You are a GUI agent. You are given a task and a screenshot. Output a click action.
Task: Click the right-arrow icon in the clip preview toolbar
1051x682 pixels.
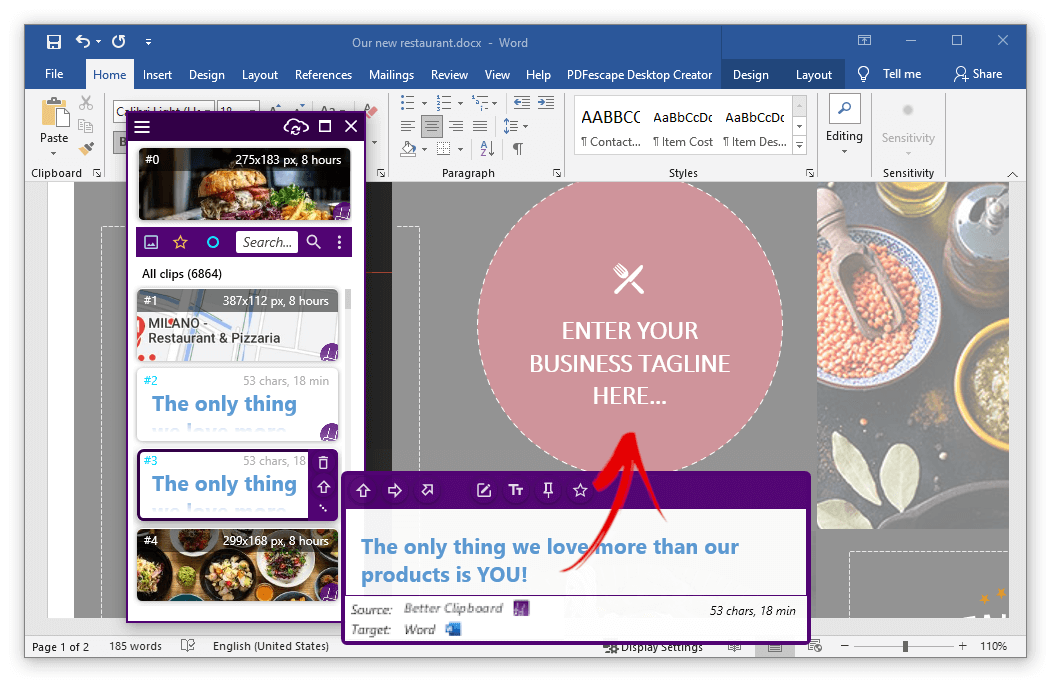tap(395, 490)
